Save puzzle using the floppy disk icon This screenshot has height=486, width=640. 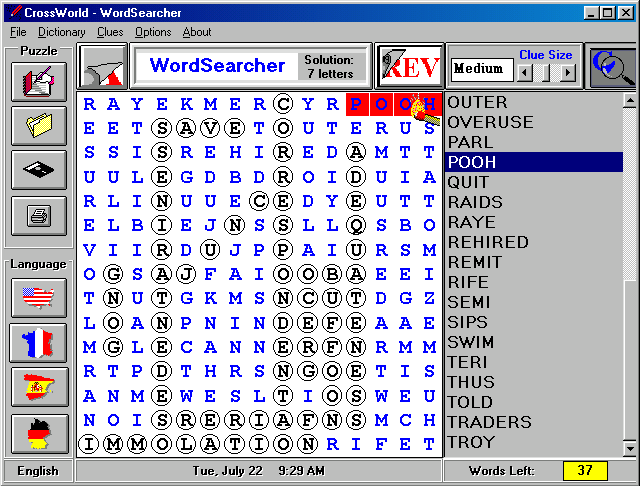click(39, 170)
